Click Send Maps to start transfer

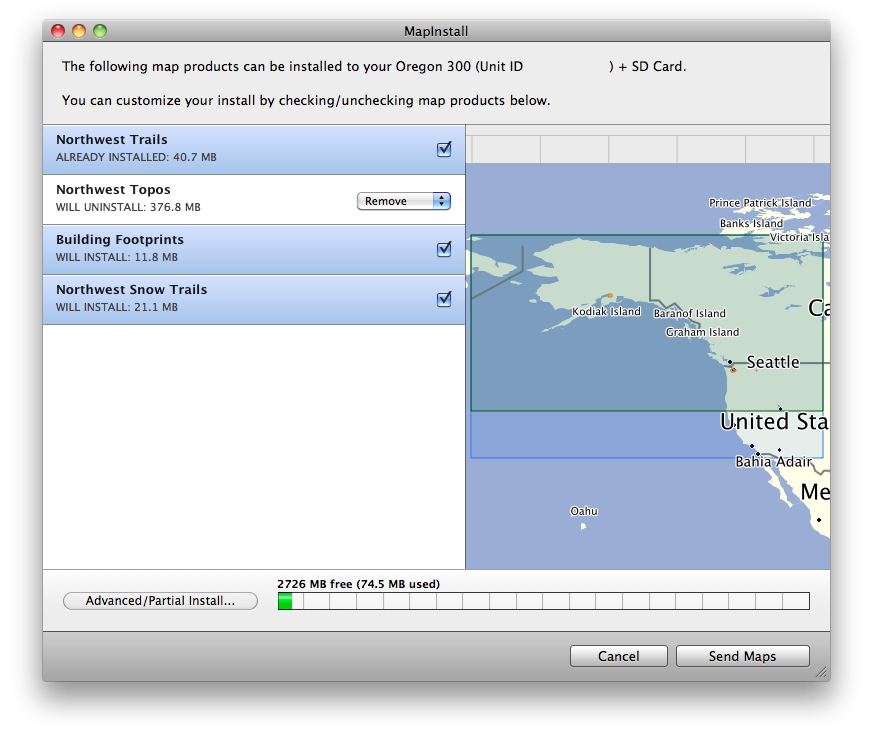(x=742, y=656)
